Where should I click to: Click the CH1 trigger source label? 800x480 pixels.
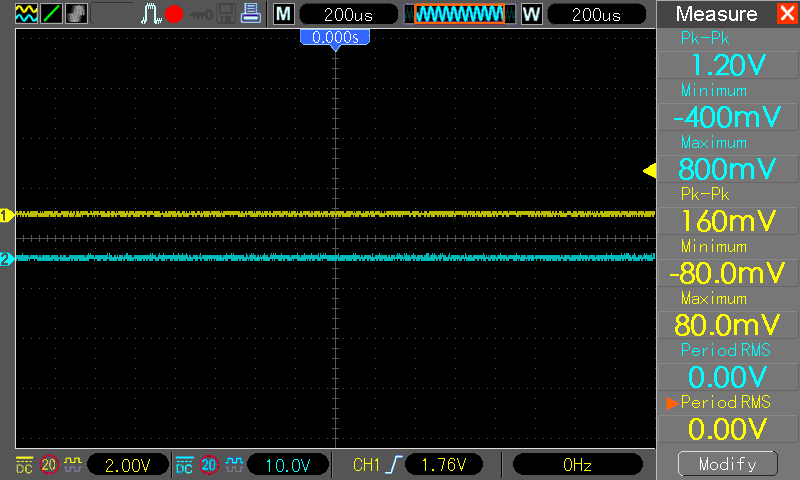tap(366, 465)
